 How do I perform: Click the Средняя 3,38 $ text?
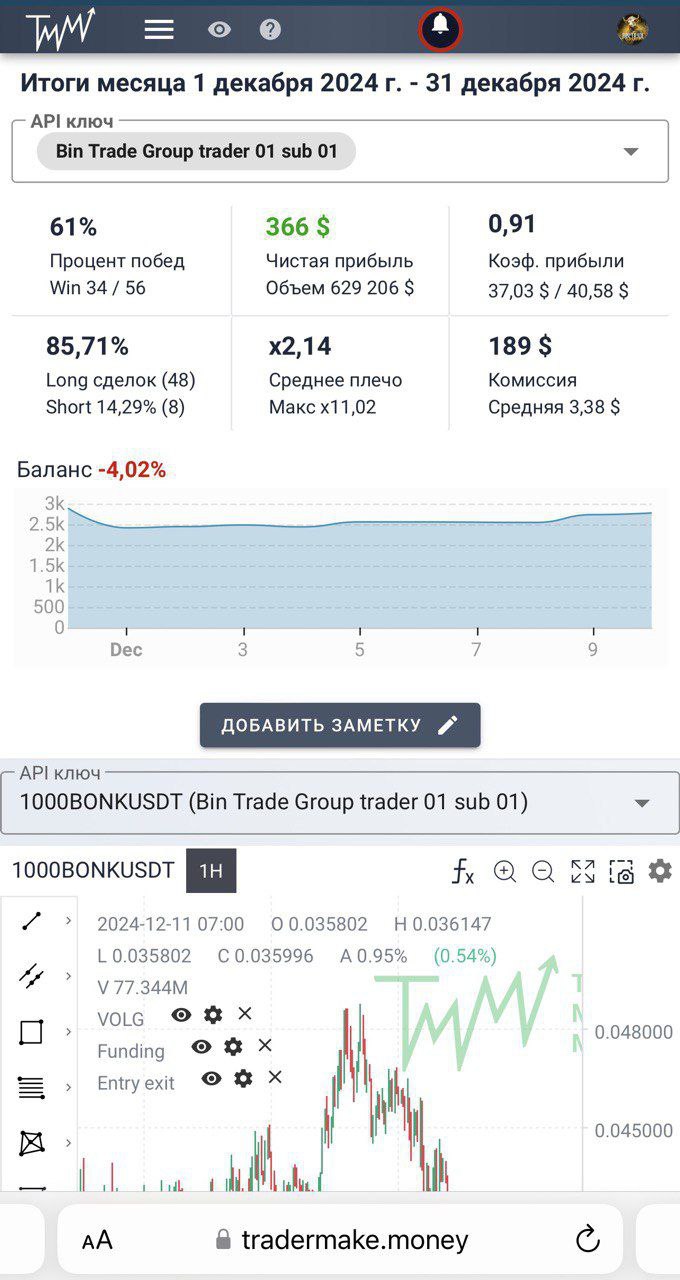(x=554, y=407)
